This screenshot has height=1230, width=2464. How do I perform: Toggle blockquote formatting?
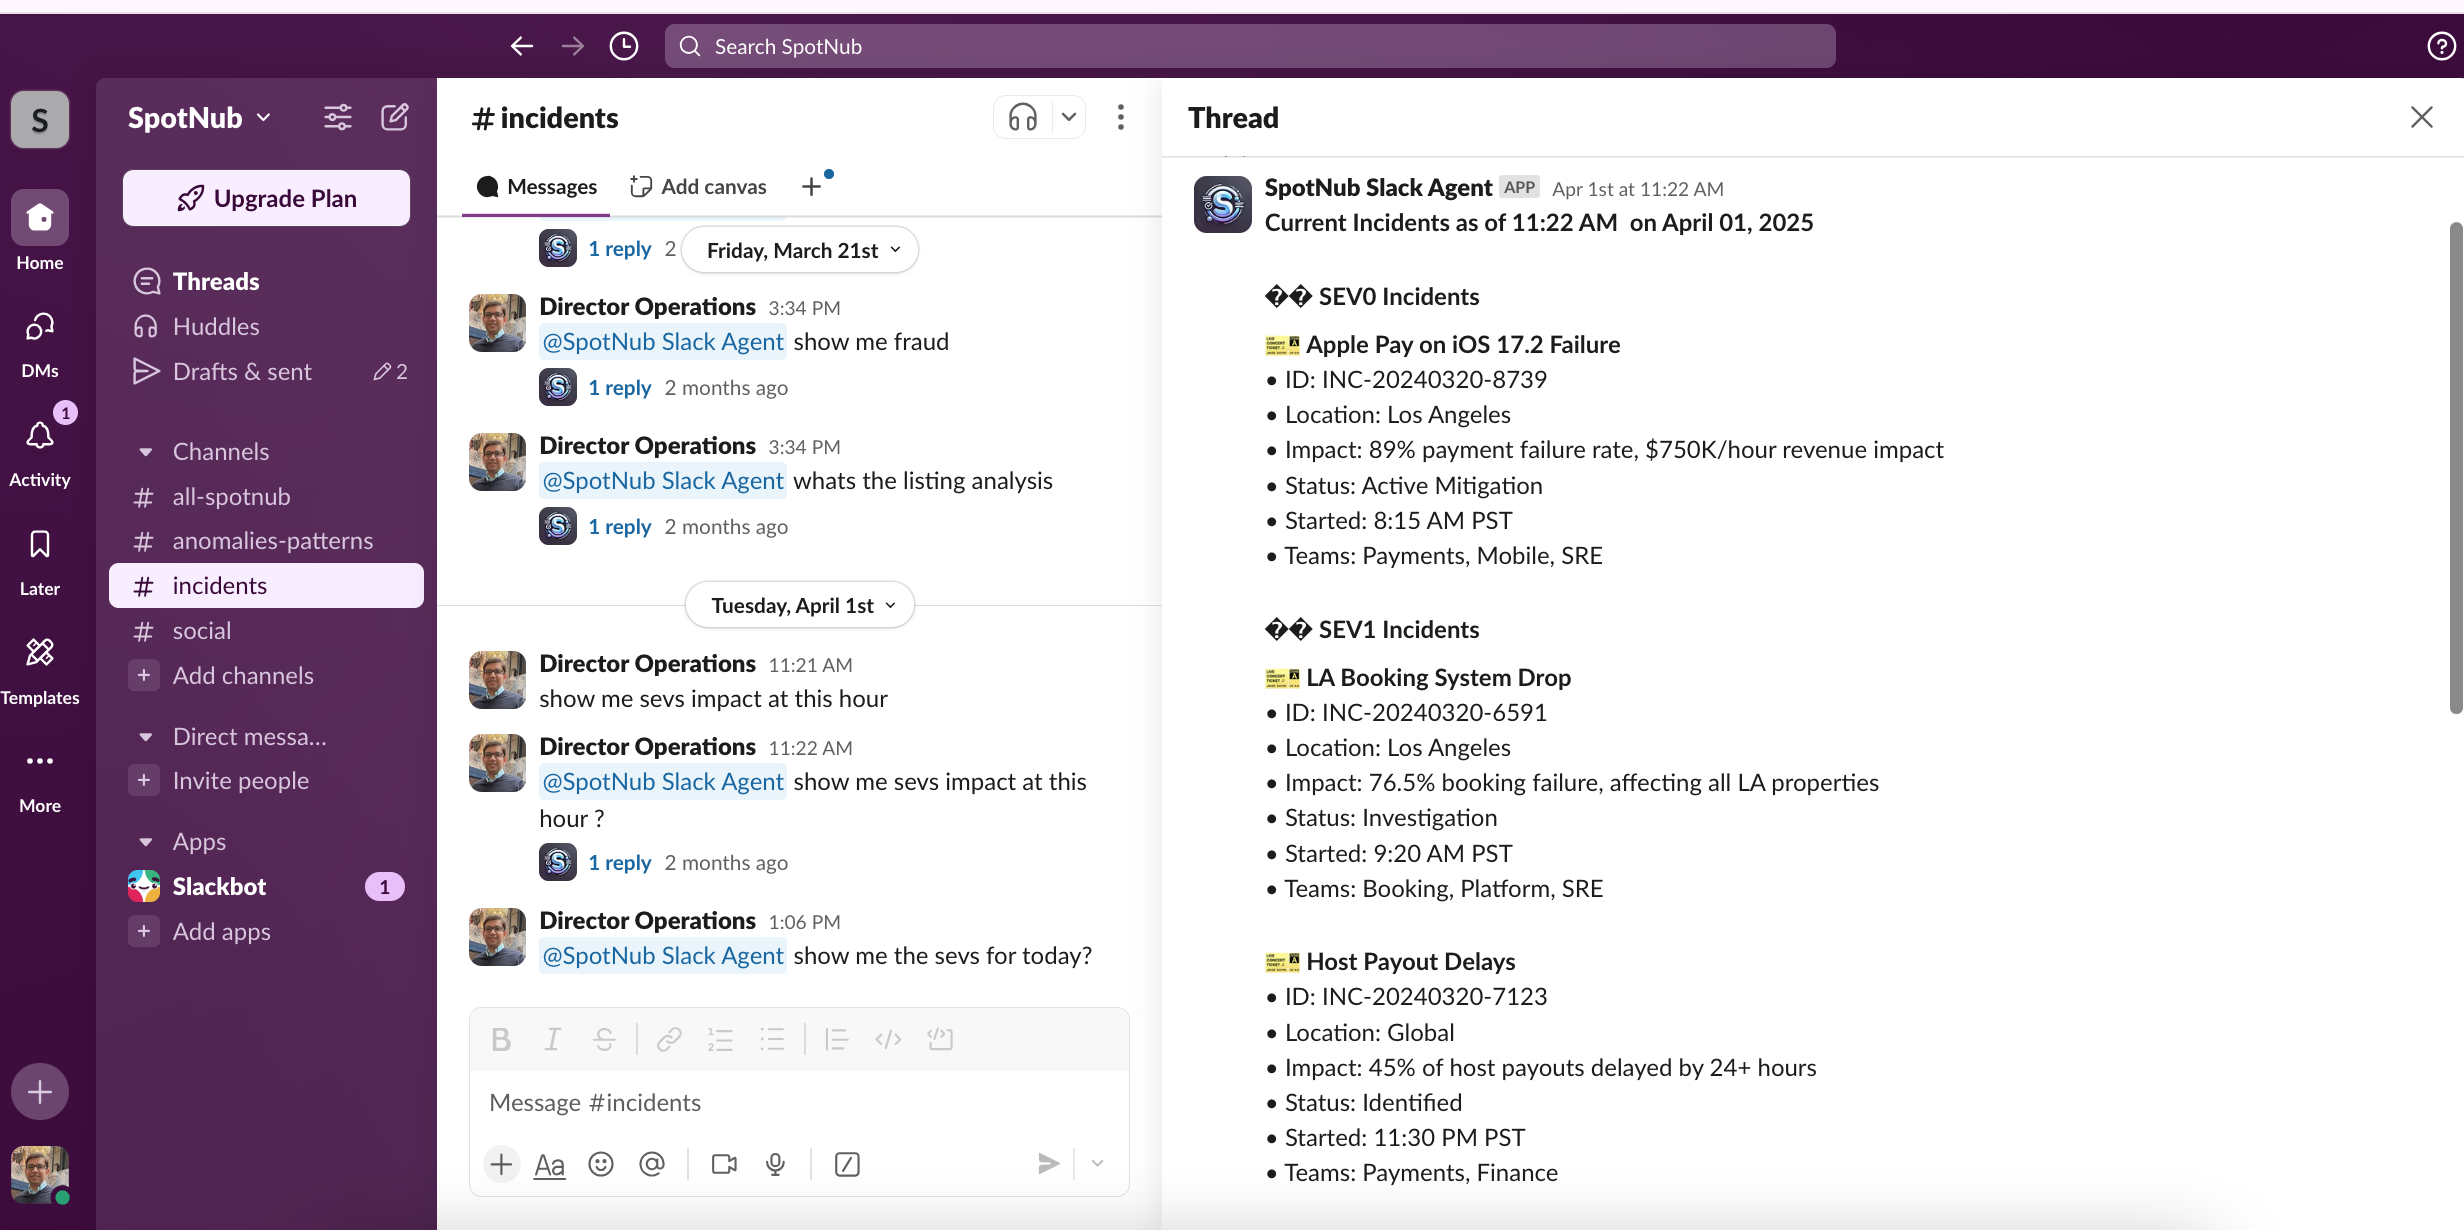click(836, 1040)
